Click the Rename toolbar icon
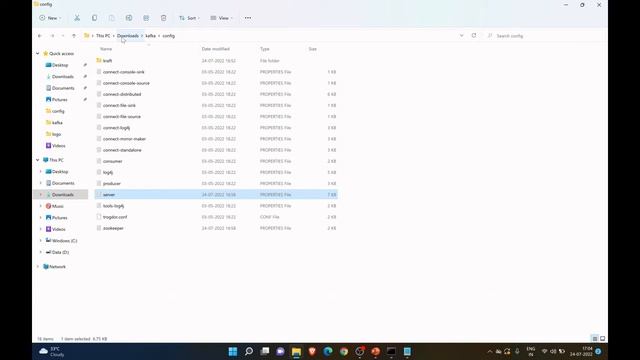This screenshot has width=640, height=360. (129, 18)
